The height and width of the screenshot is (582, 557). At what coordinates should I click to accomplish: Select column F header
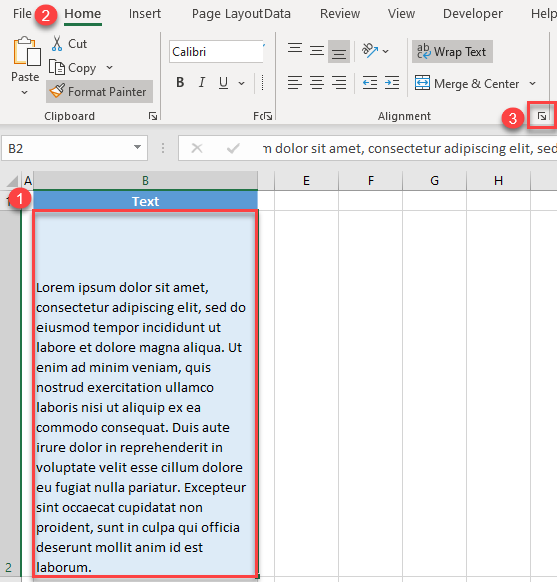coord(370,181)
